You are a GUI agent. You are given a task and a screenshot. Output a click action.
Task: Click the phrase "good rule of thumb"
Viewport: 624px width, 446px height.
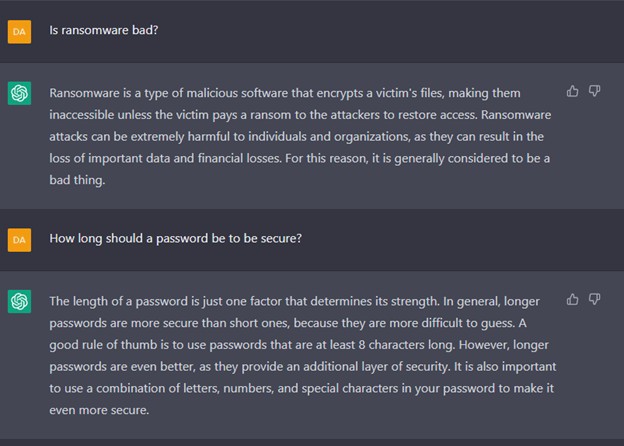(103, 345)
